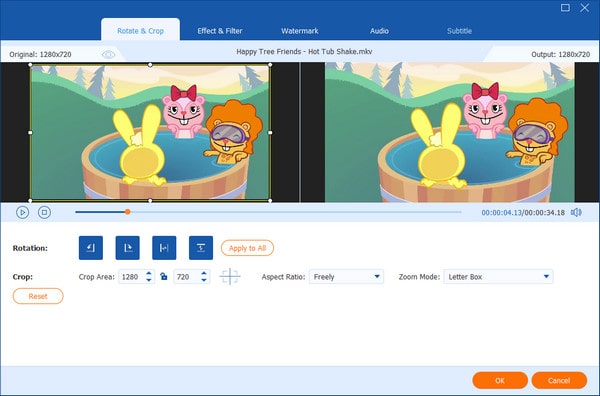Click the Output: 1280x720 label
This screenshot has width=600, height=396.
pyautogui.click(x=561, y=54)
